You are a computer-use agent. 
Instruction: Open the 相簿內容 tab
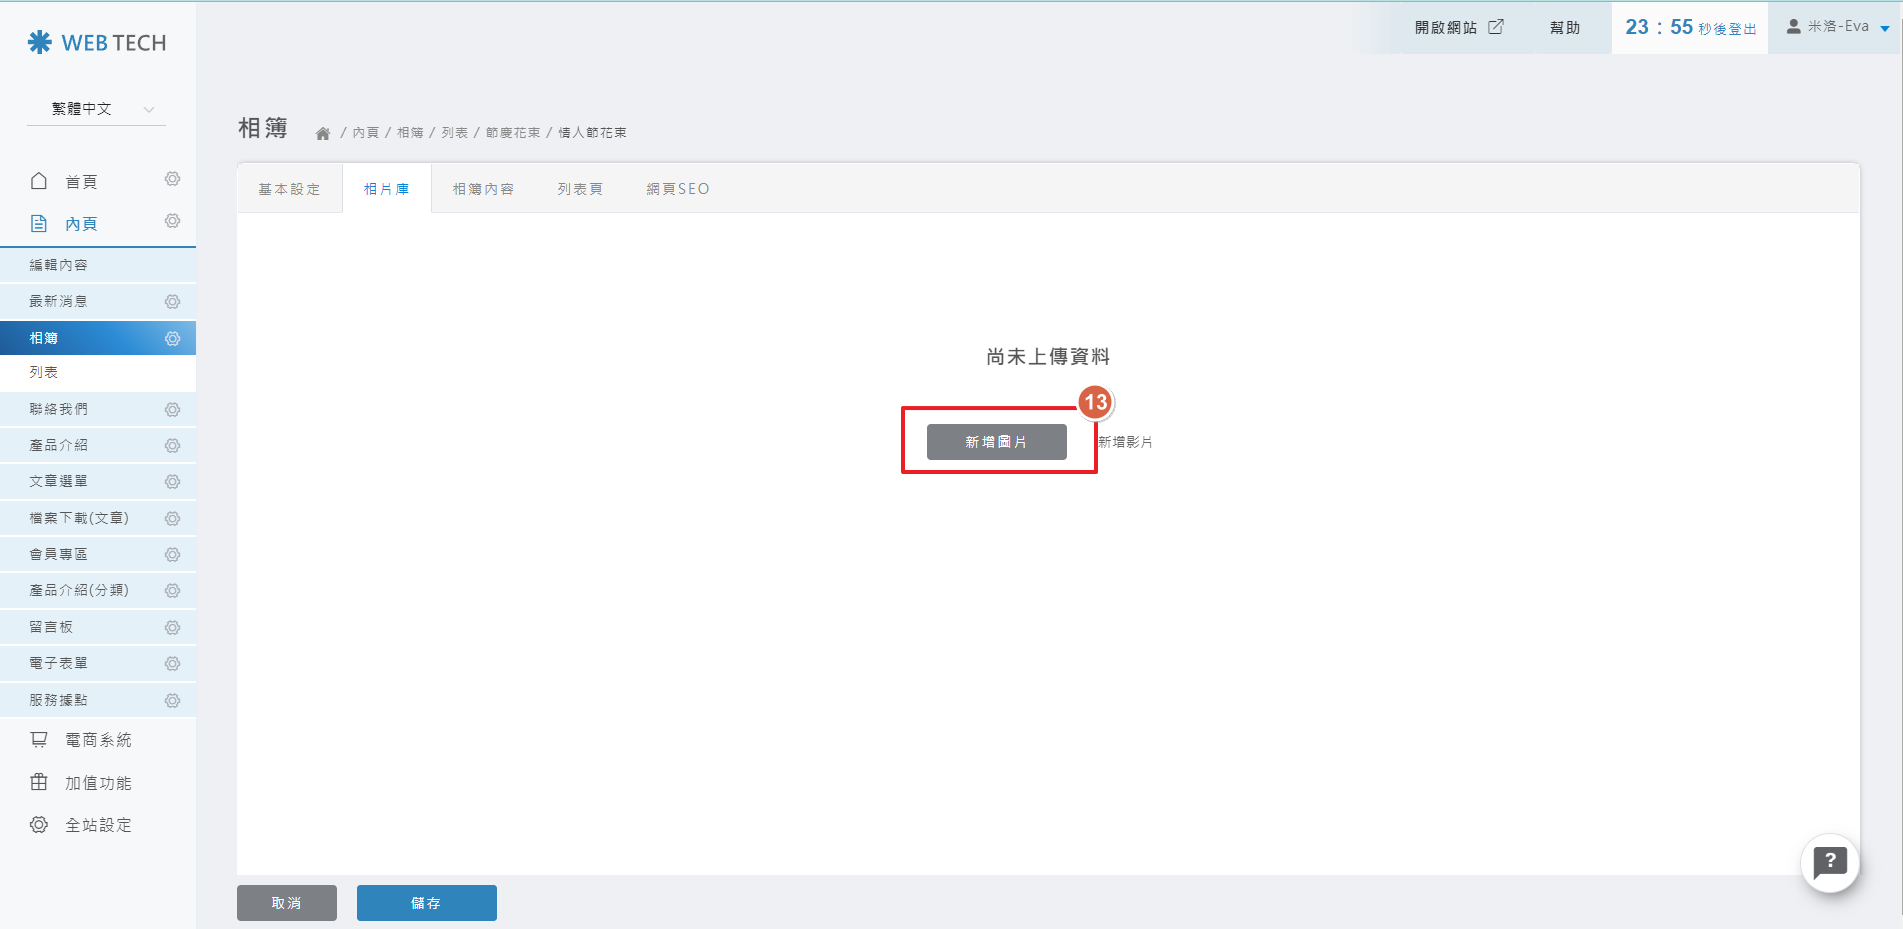point(483,189)
